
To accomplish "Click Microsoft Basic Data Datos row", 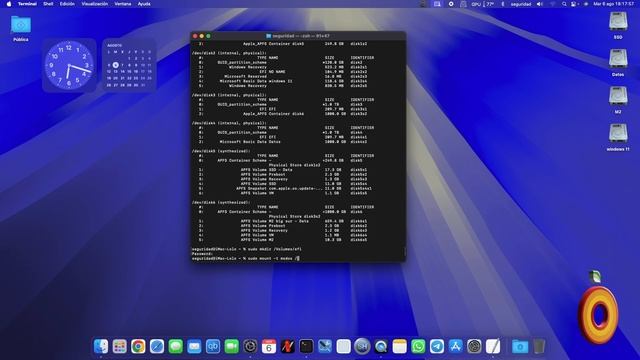I will [x=283, y=142].
